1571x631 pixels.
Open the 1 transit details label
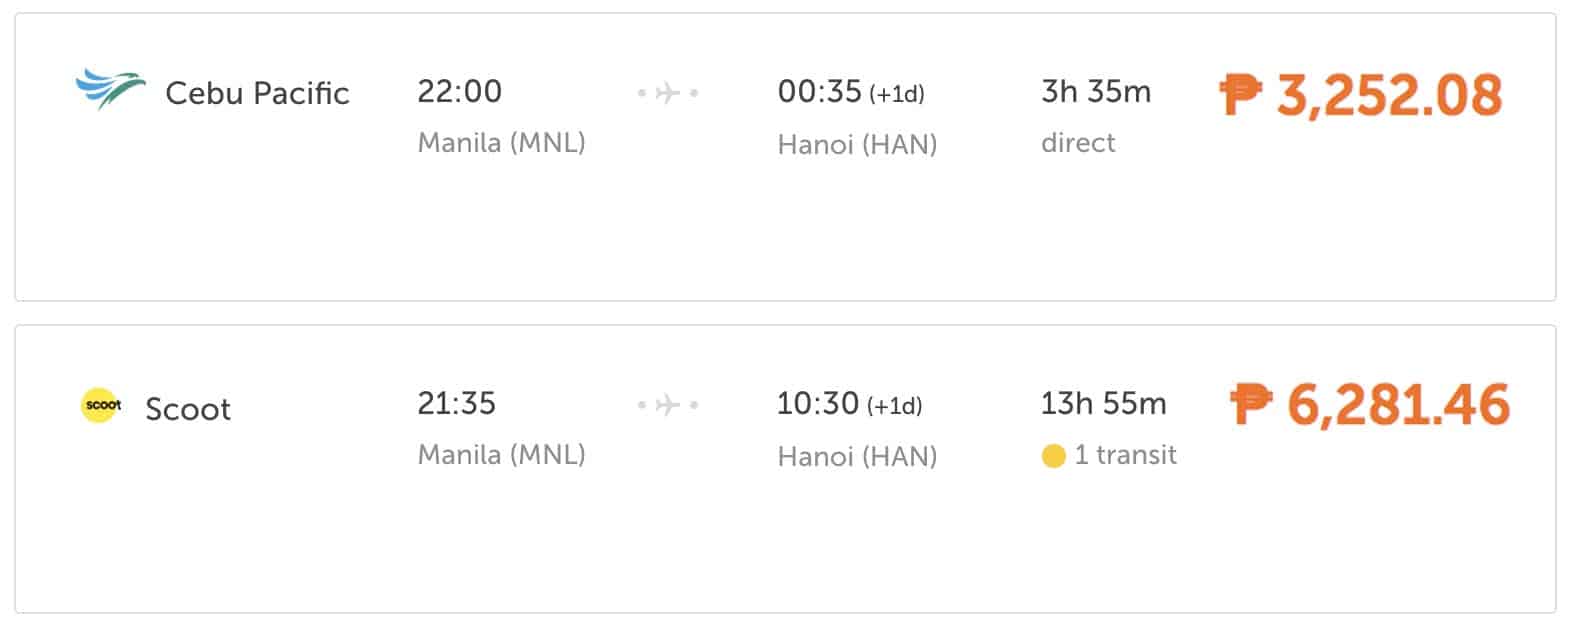[1125, 455]
